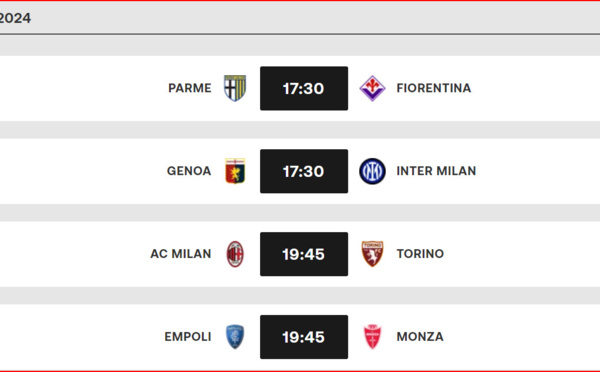Viewport: 600px width, 372px height.
Task: Click the FIORENTINA team name
Action: (434, 88)
